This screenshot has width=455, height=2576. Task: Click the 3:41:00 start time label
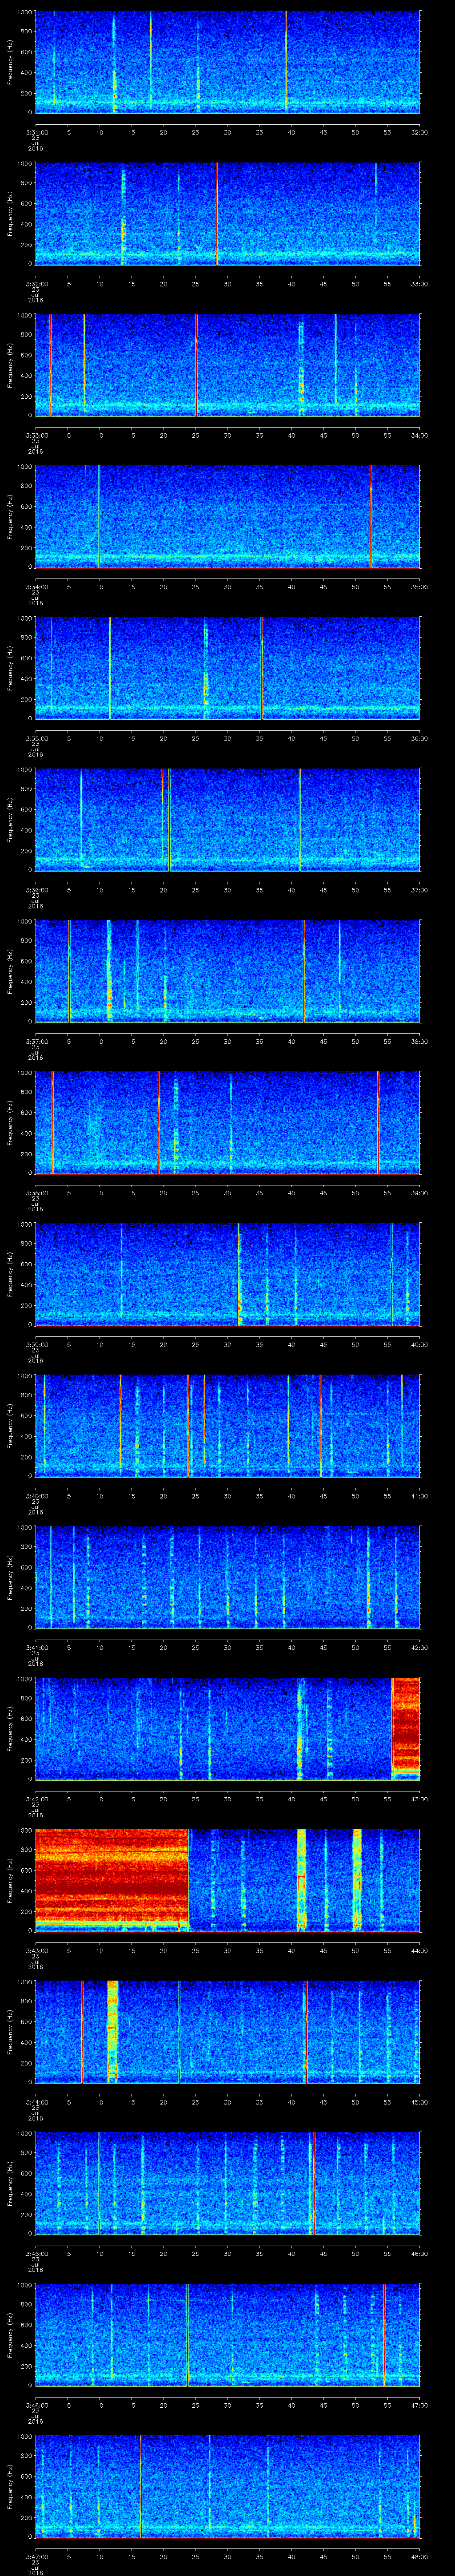(36, 1647)
